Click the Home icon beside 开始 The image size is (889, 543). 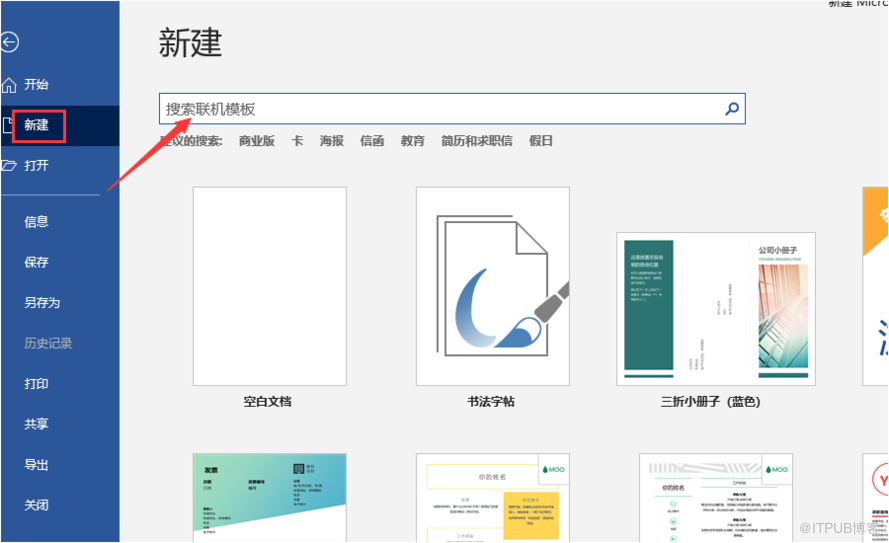point(10,84)
